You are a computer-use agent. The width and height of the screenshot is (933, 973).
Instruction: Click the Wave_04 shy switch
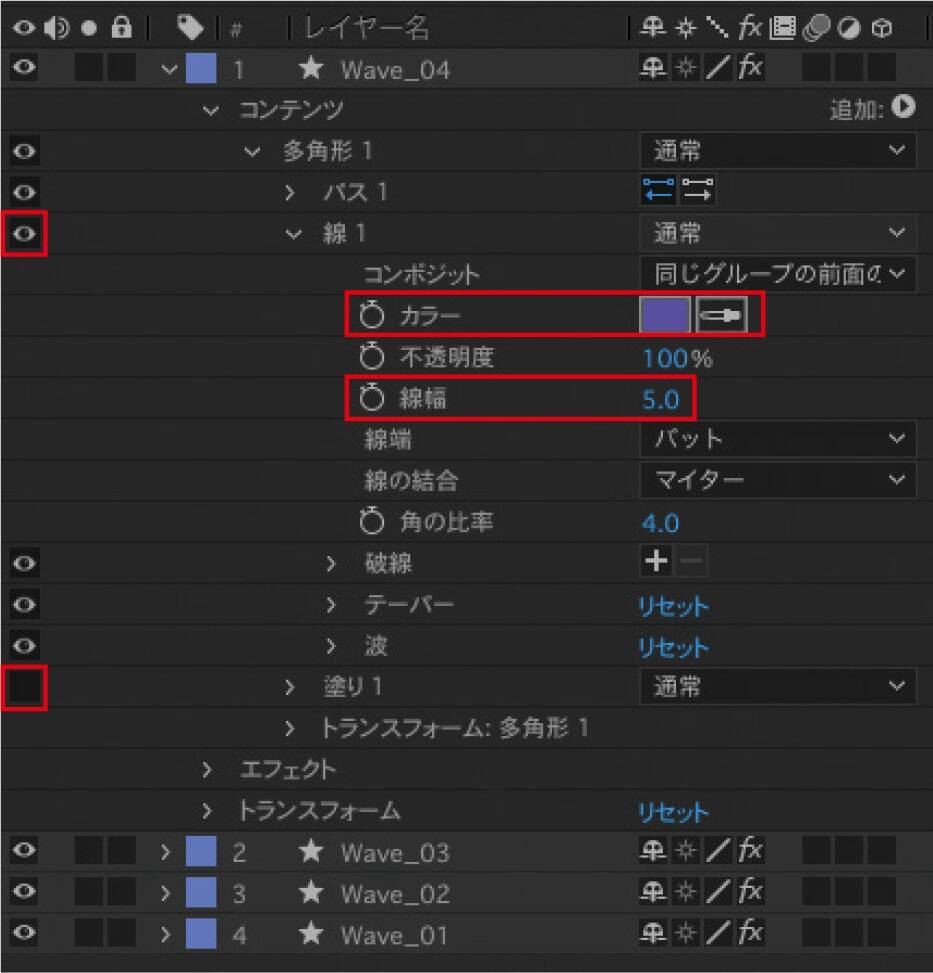click(x=653, y=67)
